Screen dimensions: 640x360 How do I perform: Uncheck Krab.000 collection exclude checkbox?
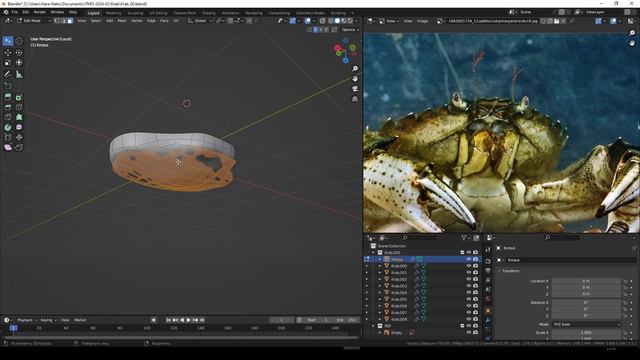click(462, 253)
